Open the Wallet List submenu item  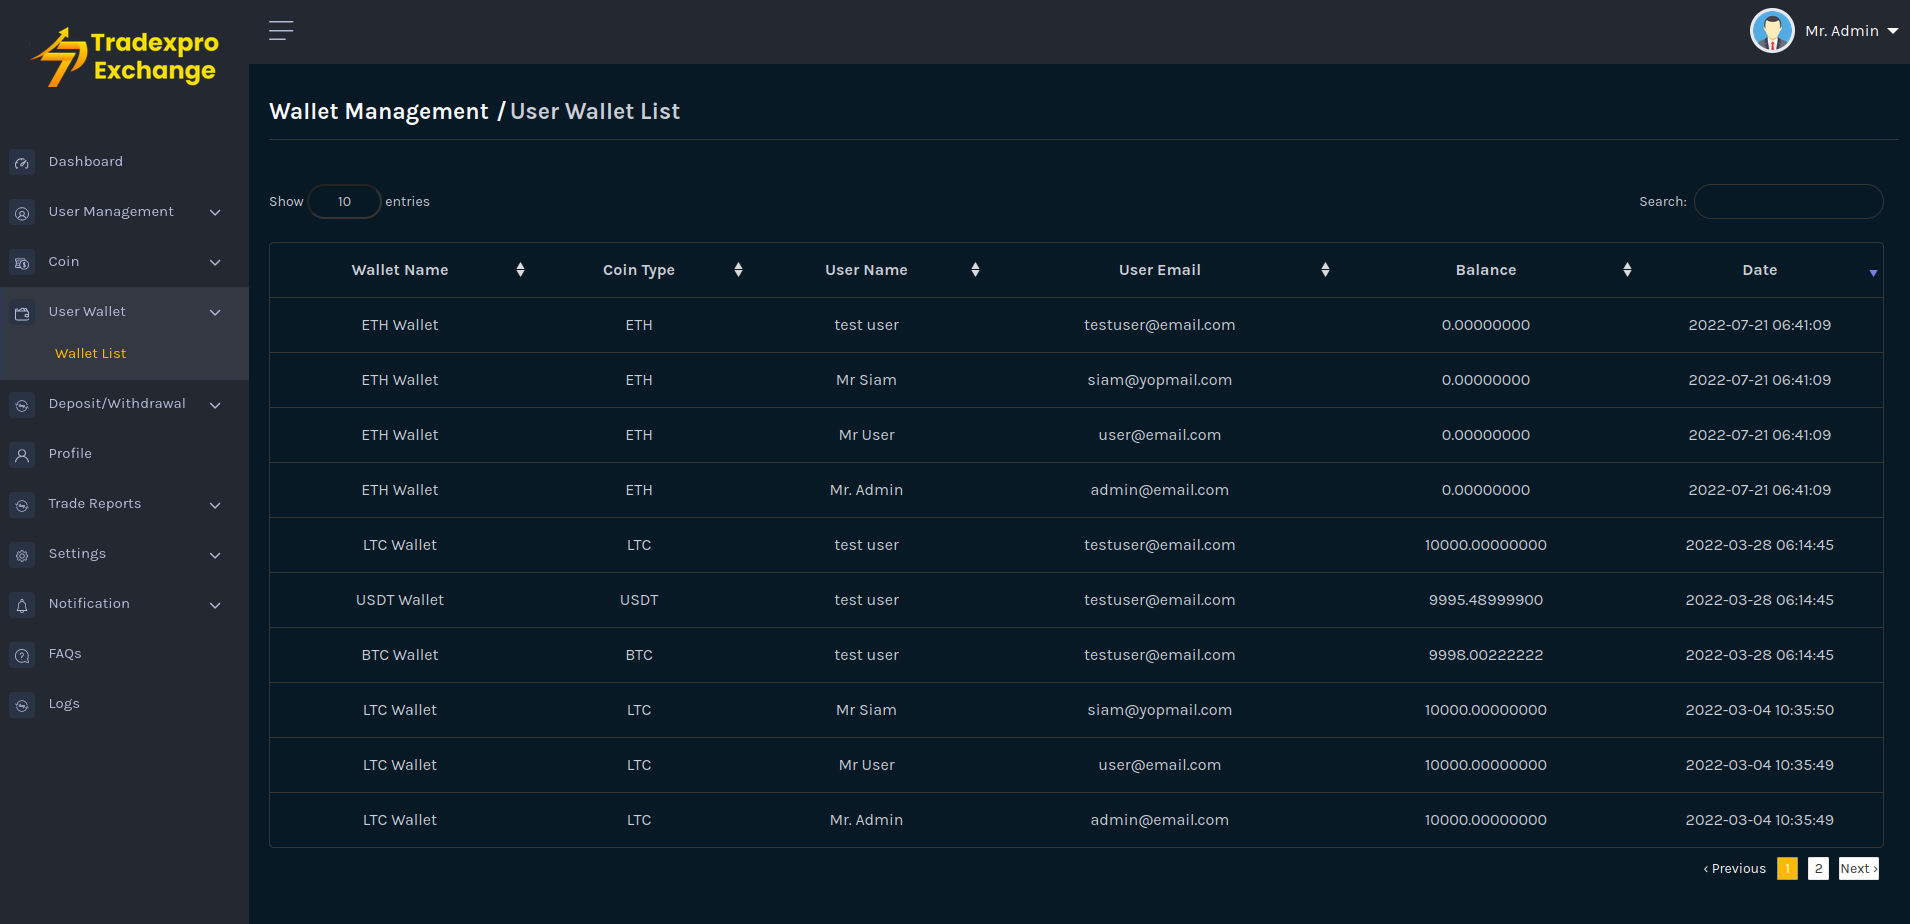(91, 354)
